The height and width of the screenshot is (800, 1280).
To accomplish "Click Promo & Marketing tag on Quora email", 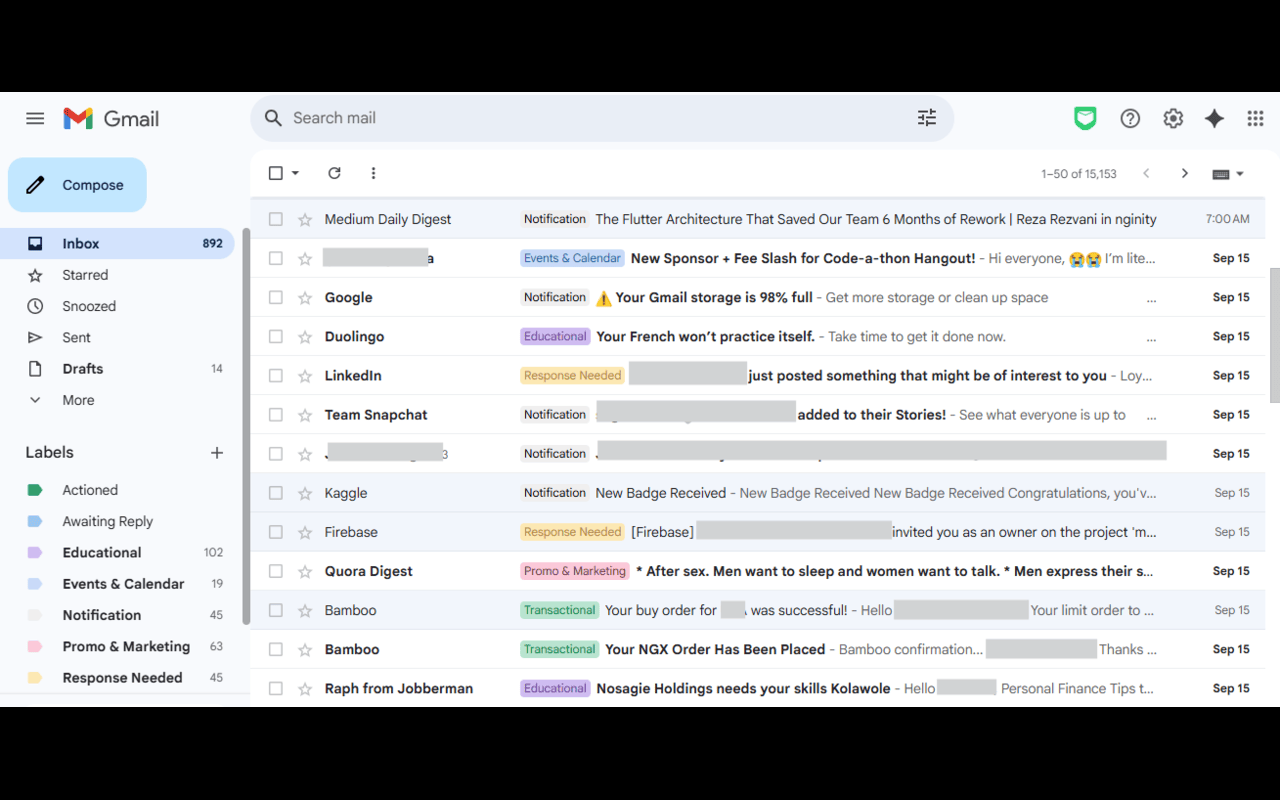I will (575, 571).
